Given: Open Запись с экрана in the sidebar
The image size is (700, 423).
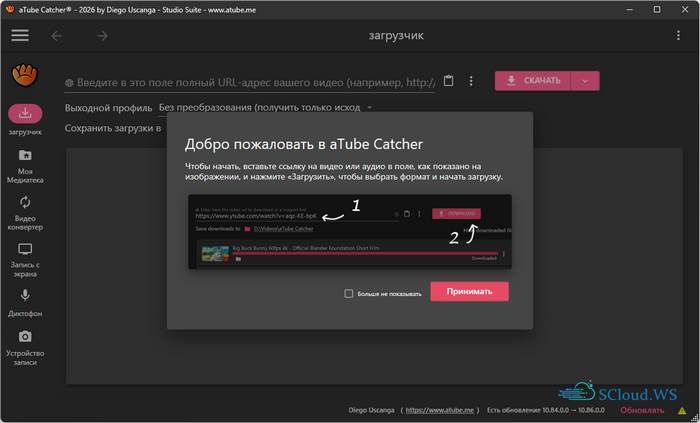Looking at the screenshot, I should click(x=25, y=260).
